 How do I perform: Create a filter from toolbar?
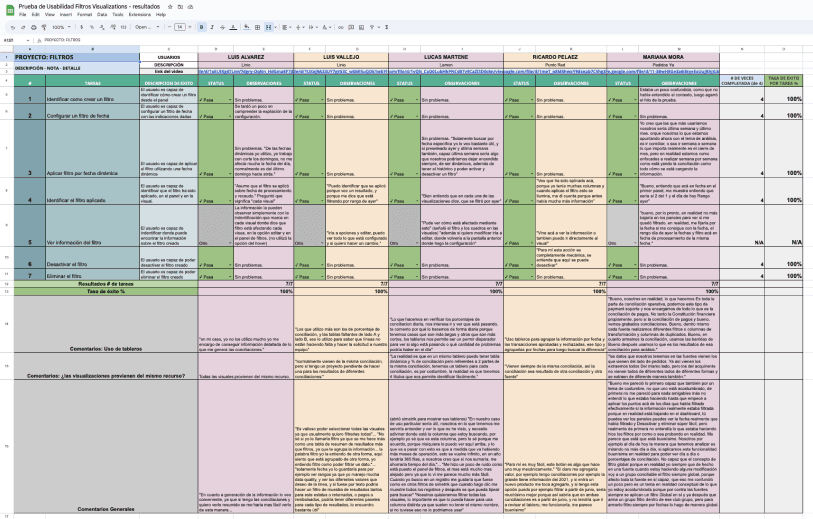point(372,27)
